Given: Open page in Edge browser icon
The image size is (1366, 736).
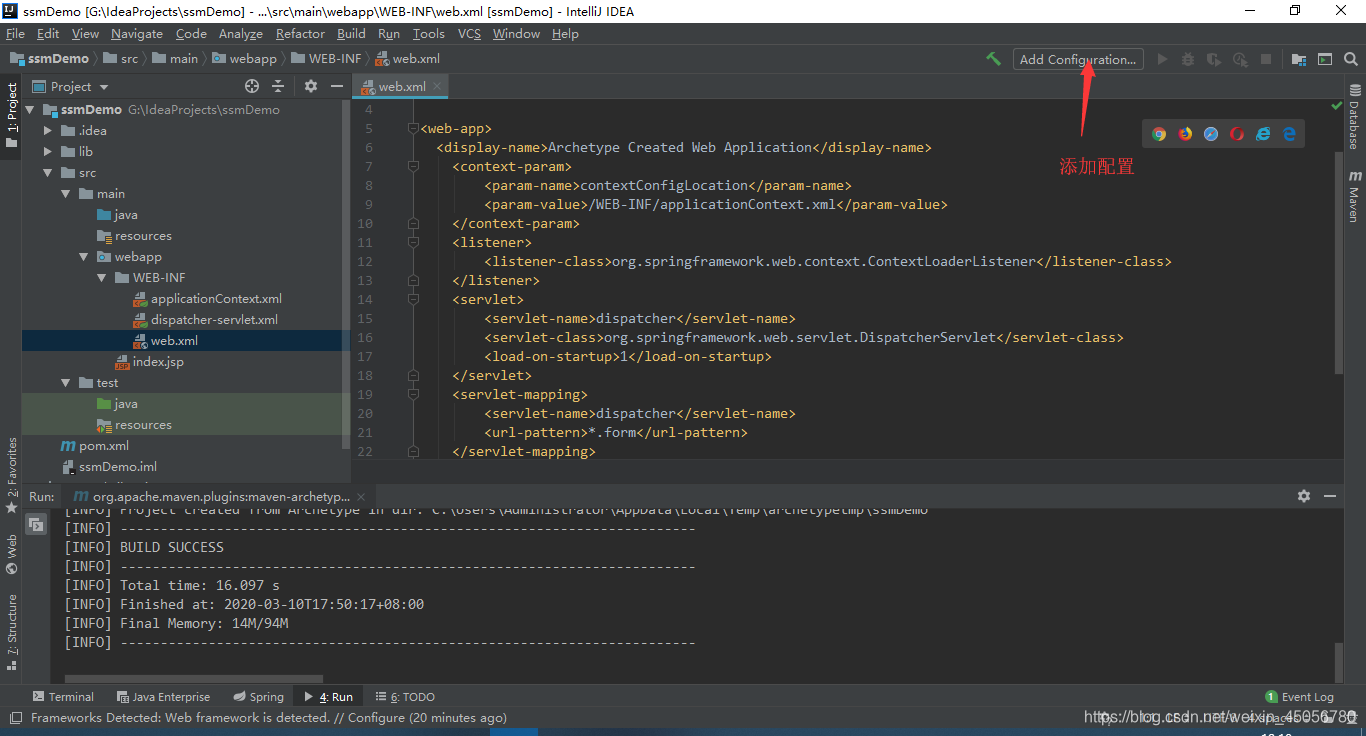Looking at the screenshot, I should click(x=1289, y=134).
